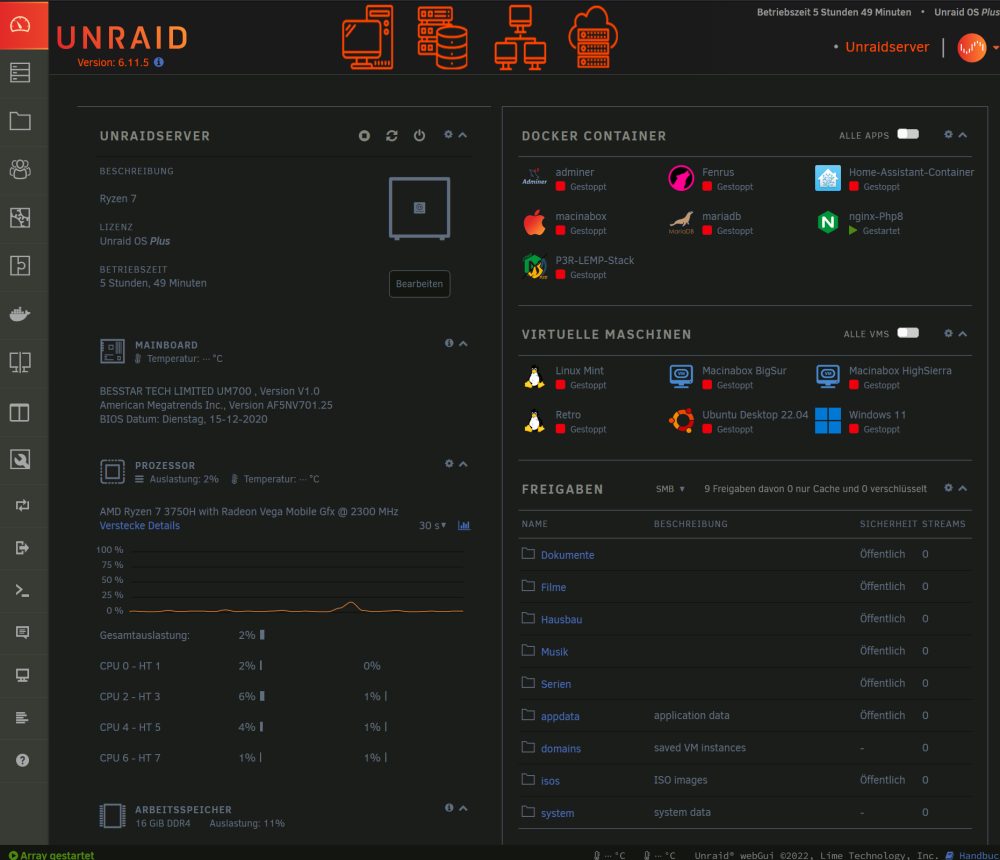This screenshot has width=1000, height=860.
Task: Collapse the Virtuelle Maschinen panel
Action: coord(963,333)
